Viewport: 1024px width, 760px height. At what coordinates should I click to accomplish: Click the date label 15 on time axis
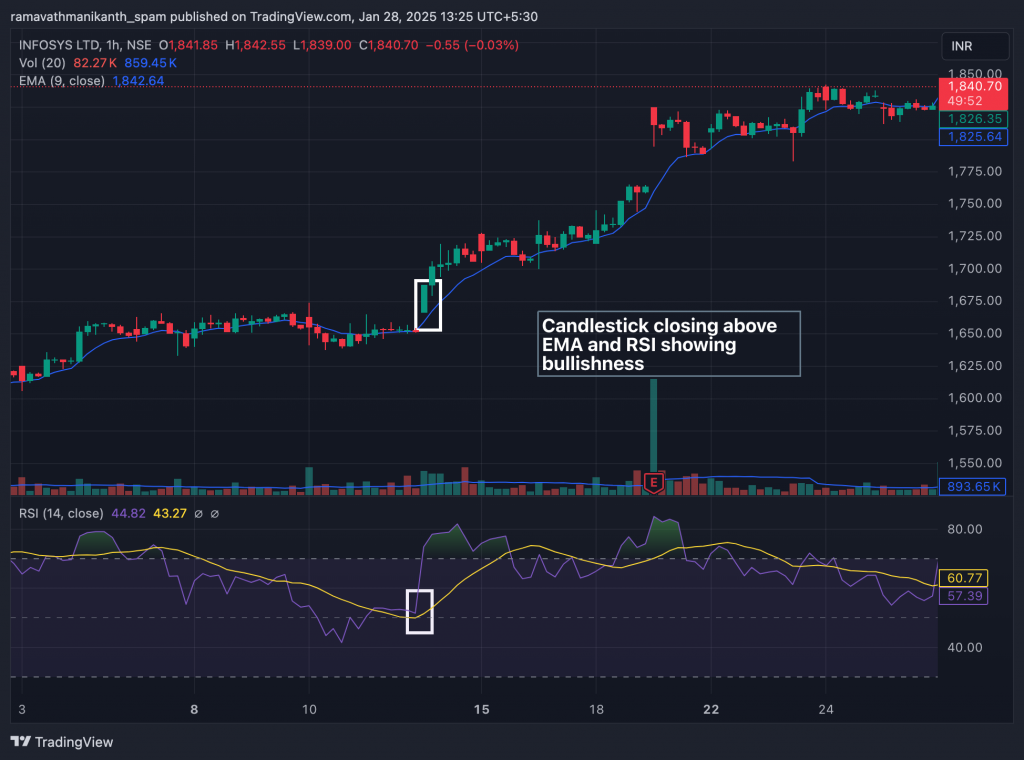point(481,709)
